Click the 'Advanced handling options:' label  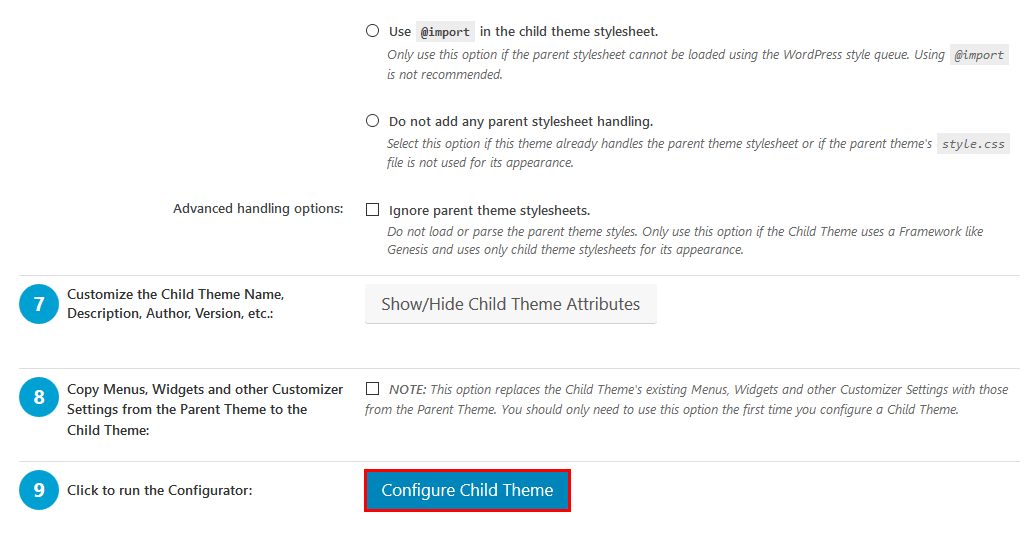[x=258, y=209]
